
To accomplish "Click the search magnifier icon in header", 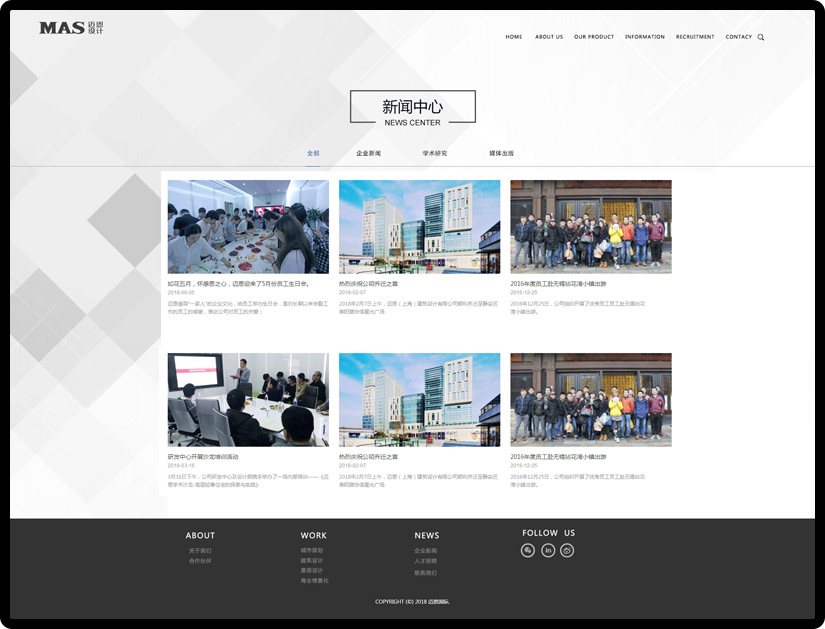I will click(x=761, y=37).
